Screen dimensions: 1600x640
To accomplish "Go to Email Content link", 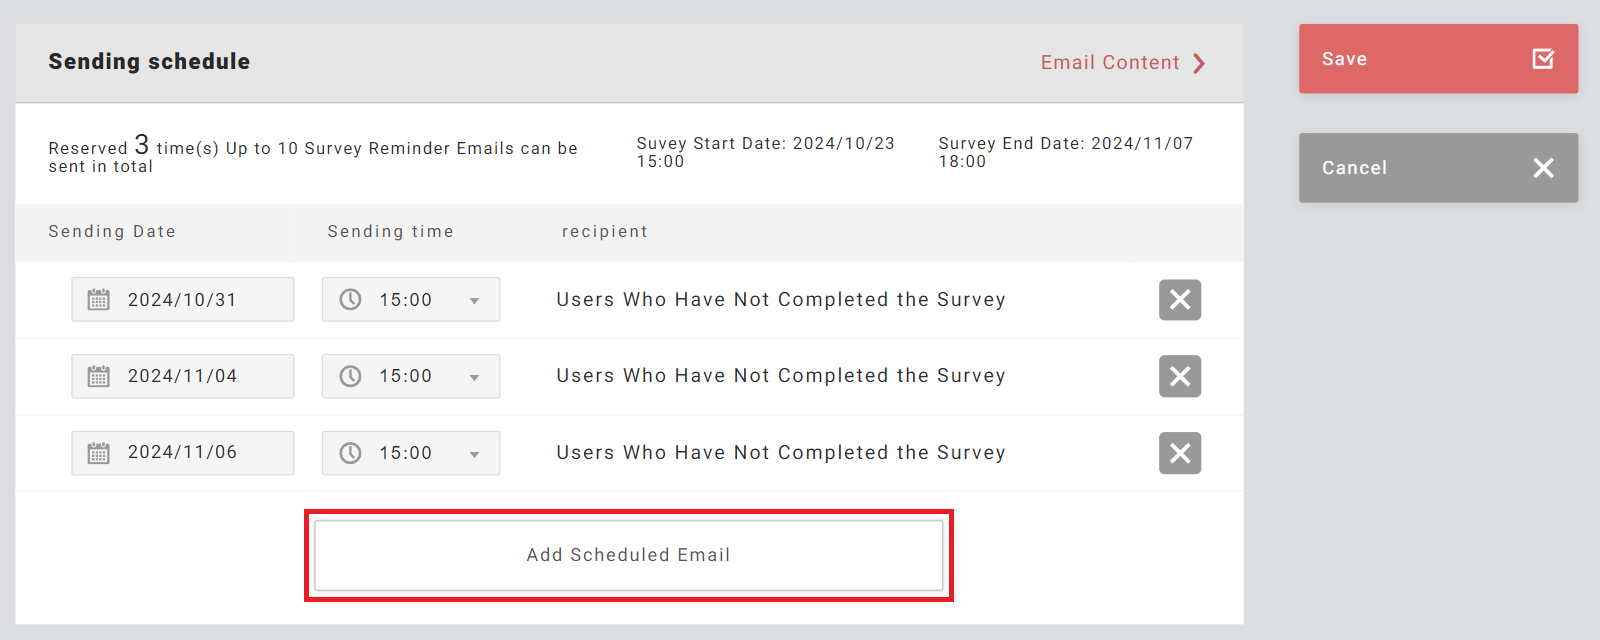I will tap(1110, 63).
